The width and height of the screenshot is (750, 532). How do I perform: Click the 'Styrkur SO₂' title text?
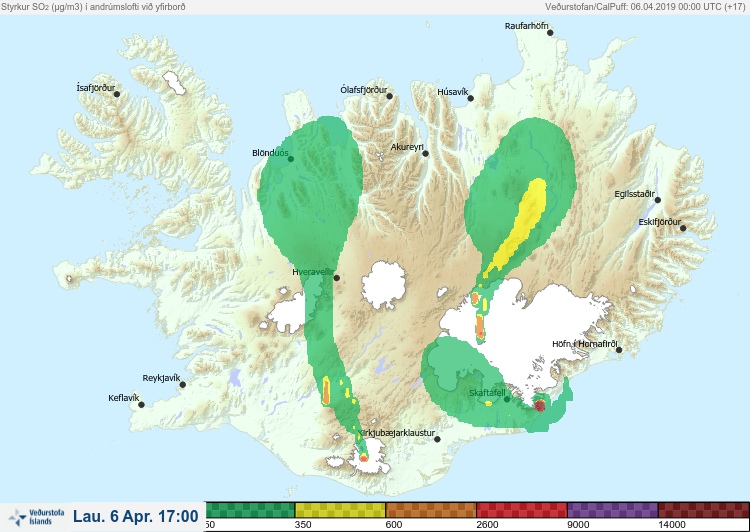[x=93, y=7]
